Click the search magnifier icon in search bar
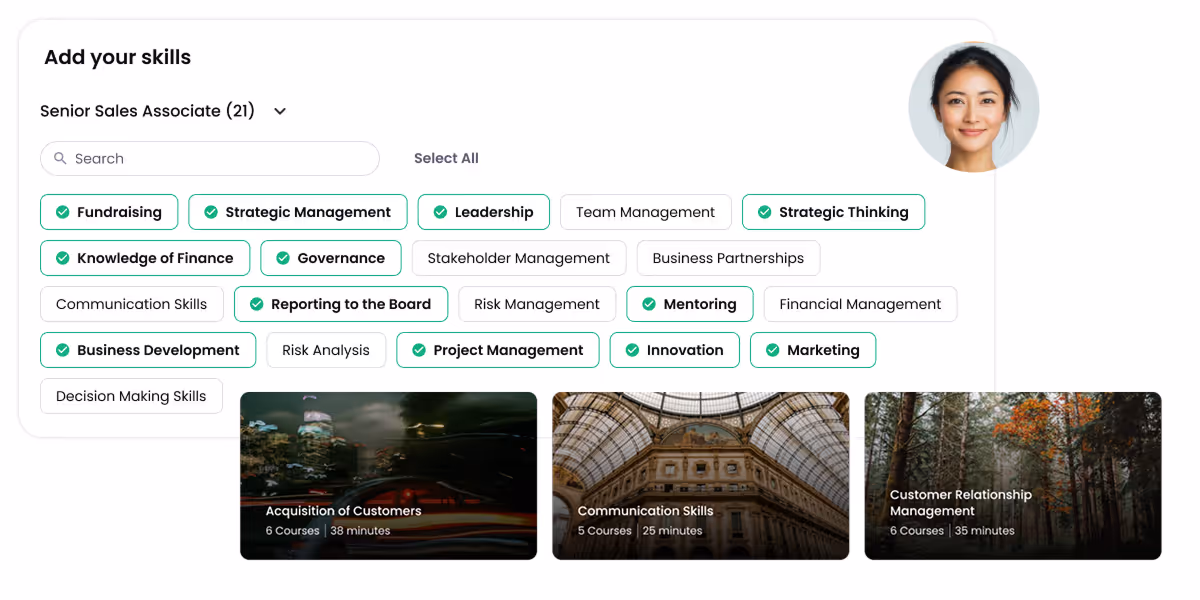Screen dimensions: 1200x600 [x=62, y=158]
